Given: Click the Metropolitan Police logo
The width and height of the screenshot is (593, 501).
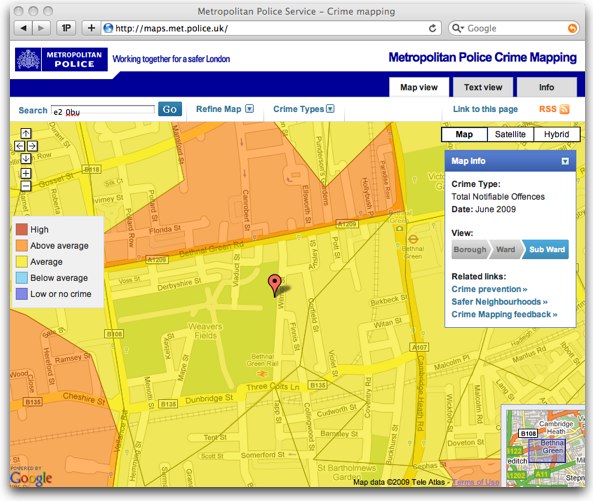Looking at the screenshot, I should [61, 59].
